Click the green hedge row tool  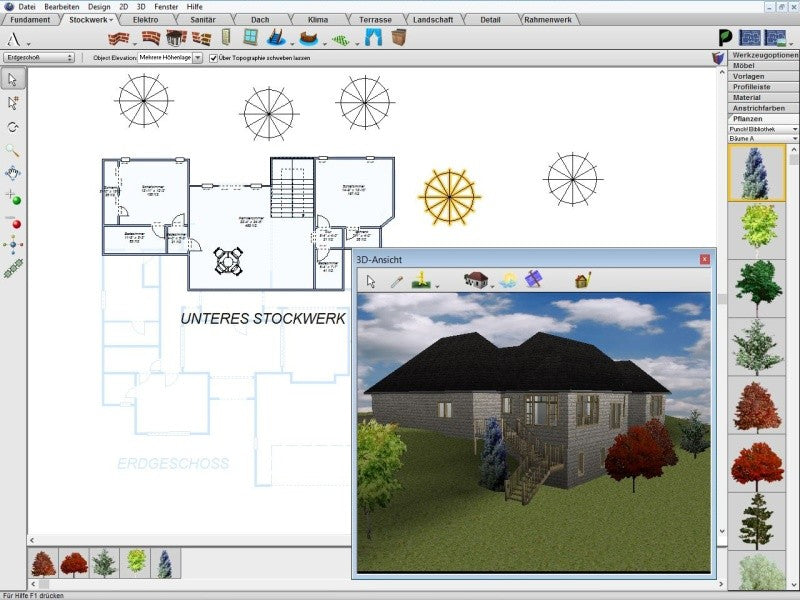(x=13, y=268)
